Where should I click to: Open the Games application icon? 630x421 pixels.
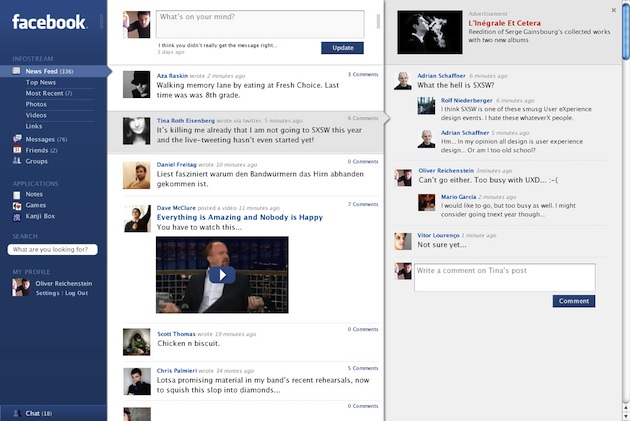(x=17, y=206)
